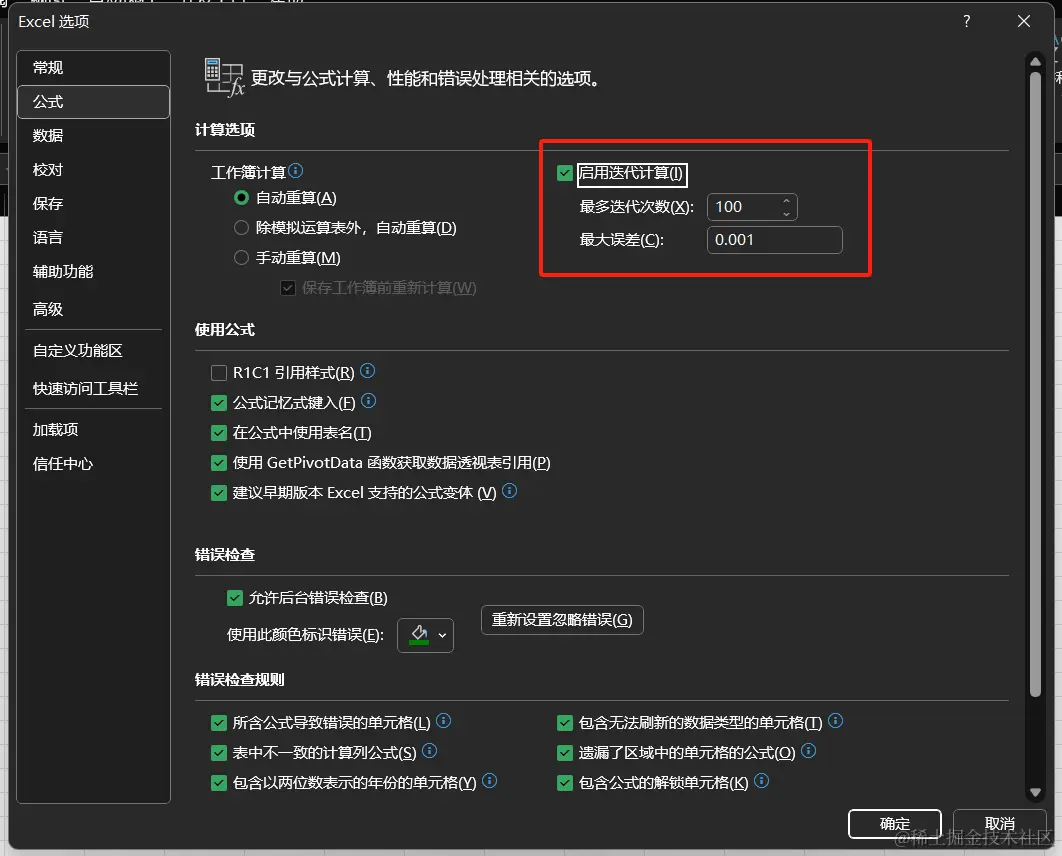Click info icon beside 公式记忆式键入
The width and height of the screenshot is (1062, 856).
368,401
